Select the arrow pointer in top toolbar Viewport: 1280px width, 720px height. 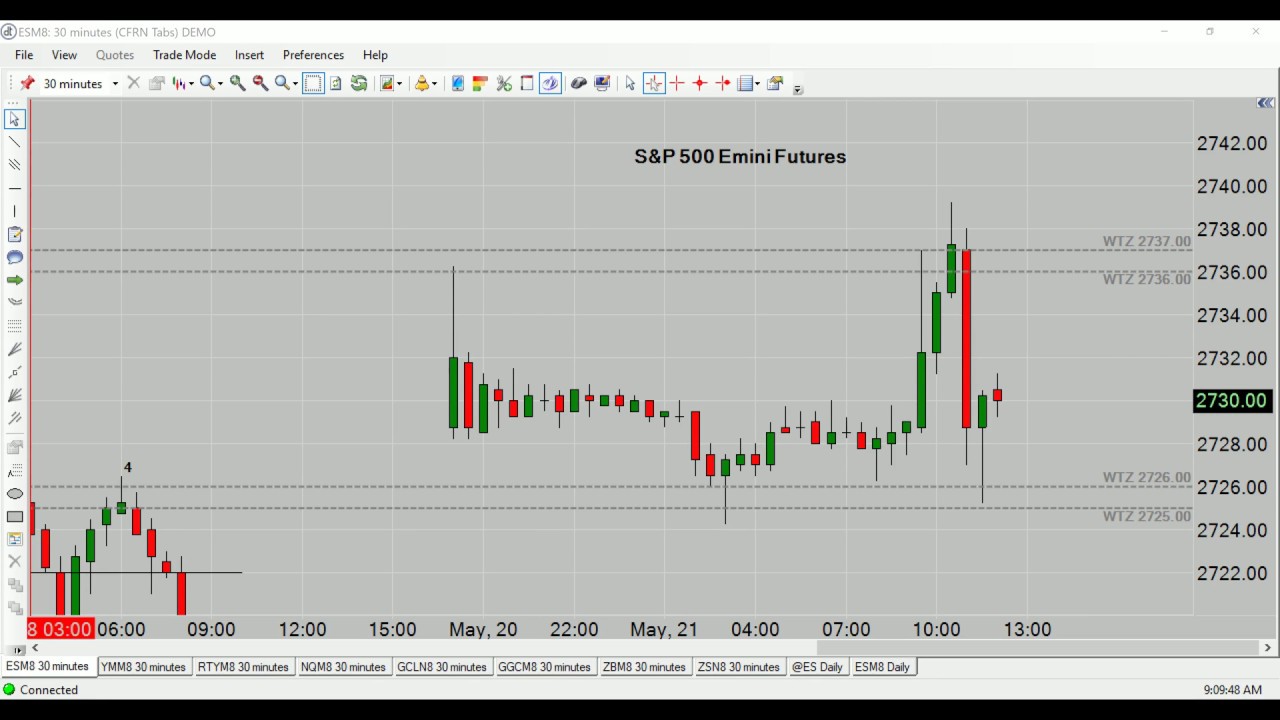[630, 84]
